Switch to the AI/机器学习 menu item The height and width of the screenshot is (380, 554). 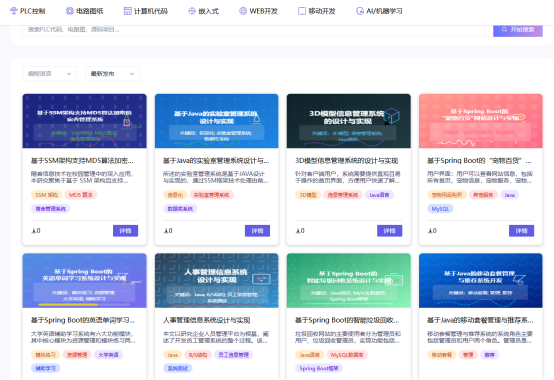379,11
